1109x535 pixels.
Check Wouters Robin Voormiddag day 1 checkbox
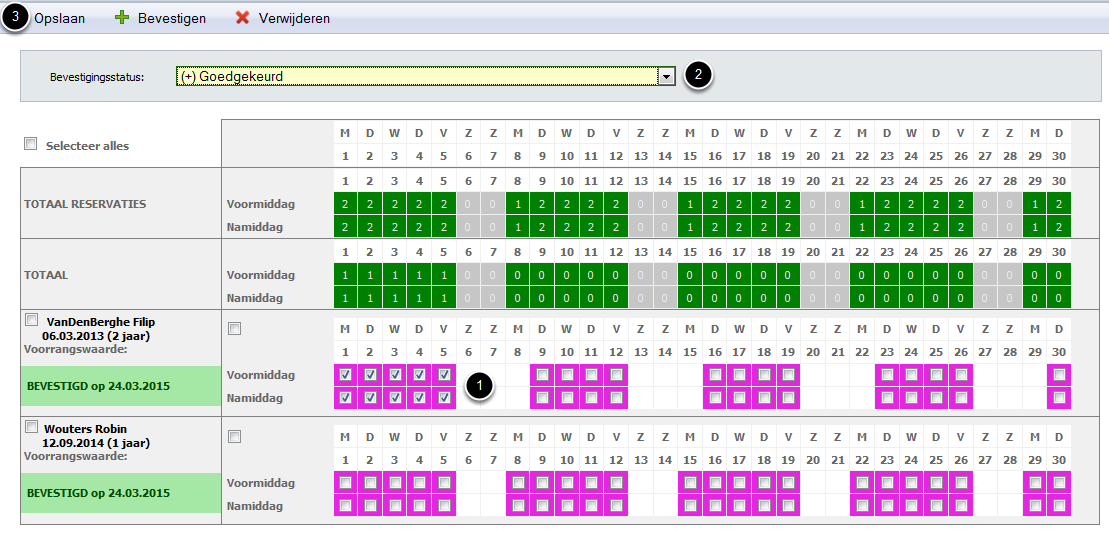tap(345, 483)
